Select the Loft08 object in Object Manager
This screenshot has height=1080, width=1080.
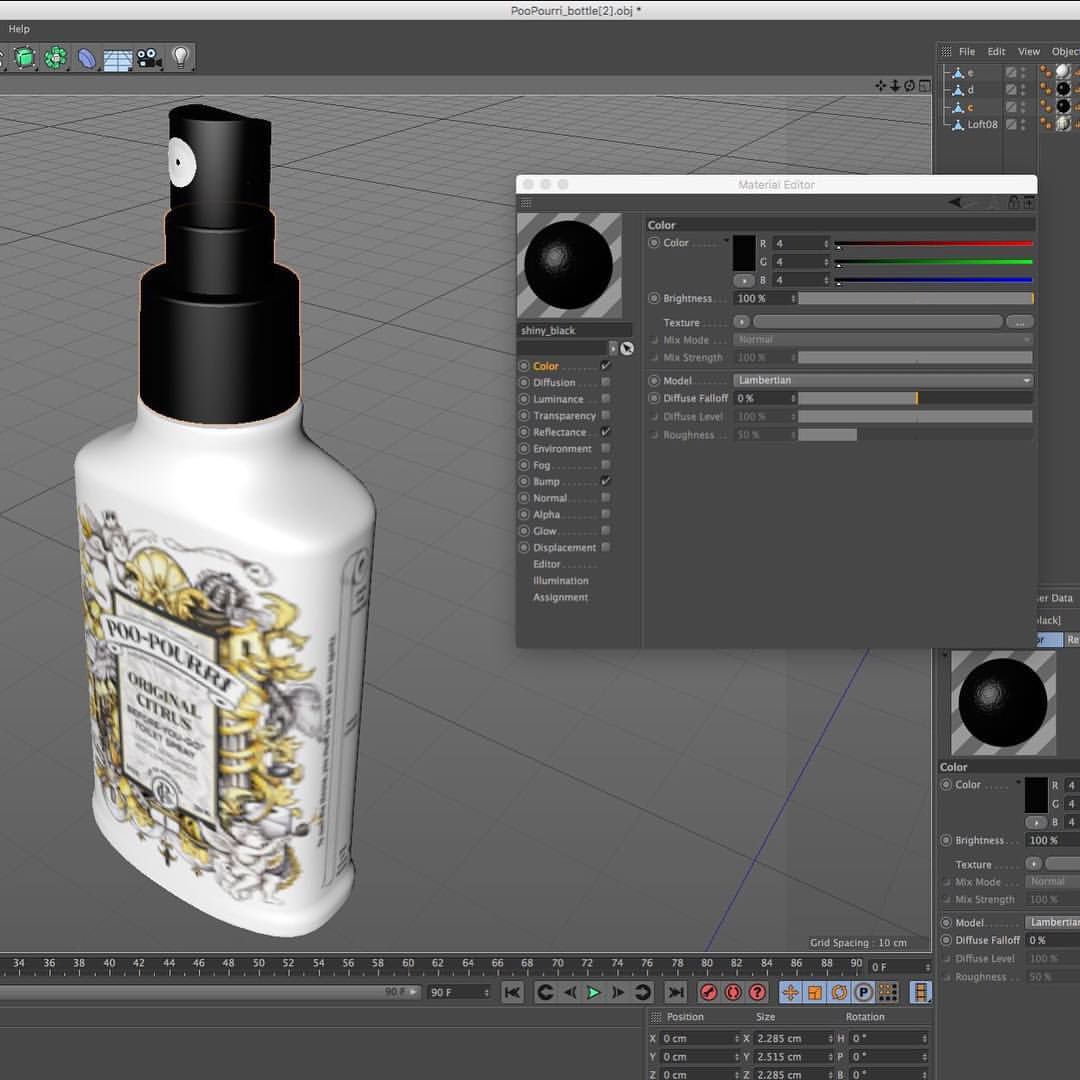pos(982,125)
